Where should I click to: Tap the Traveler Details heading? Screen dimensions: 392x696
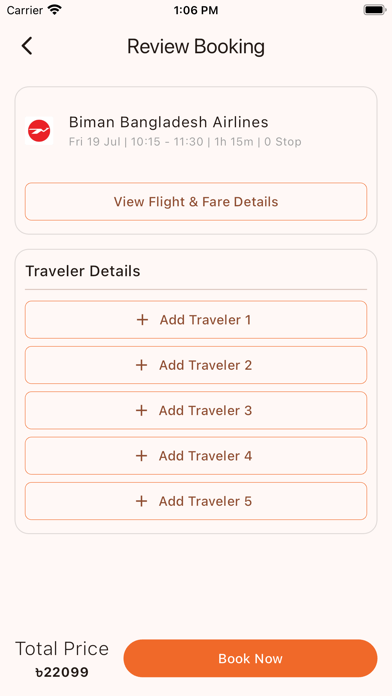(x=83, y=271)
